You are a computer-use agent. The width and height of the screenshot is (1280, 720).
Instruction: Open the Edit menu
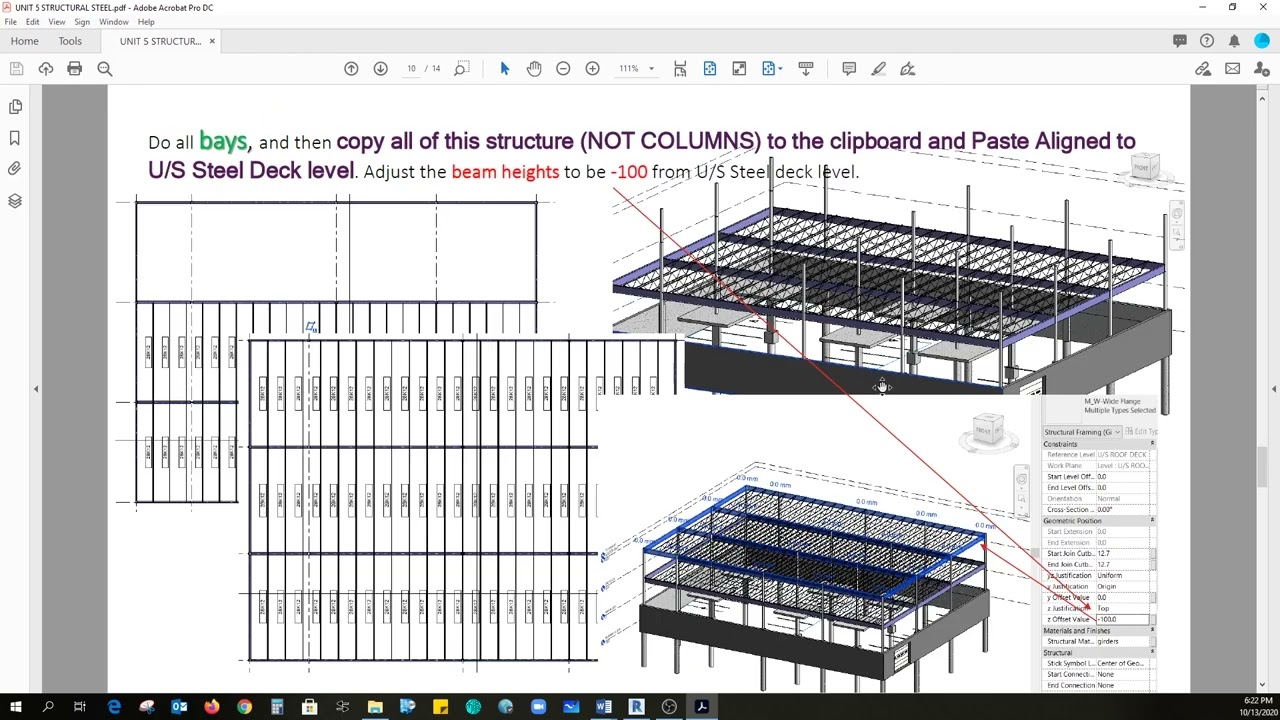33,21
